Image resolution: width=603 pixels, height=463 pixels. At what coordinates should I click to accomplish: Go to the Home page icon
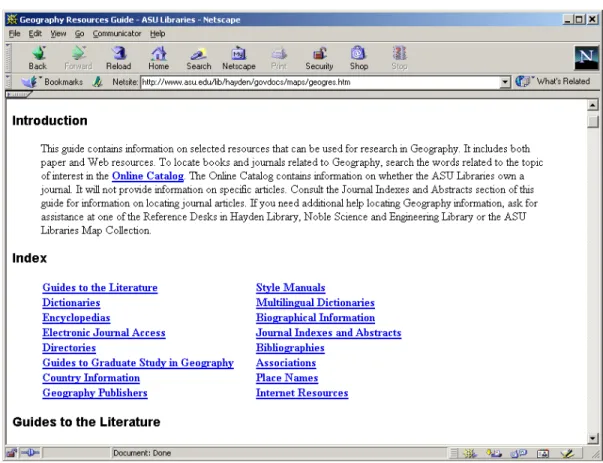159,58
